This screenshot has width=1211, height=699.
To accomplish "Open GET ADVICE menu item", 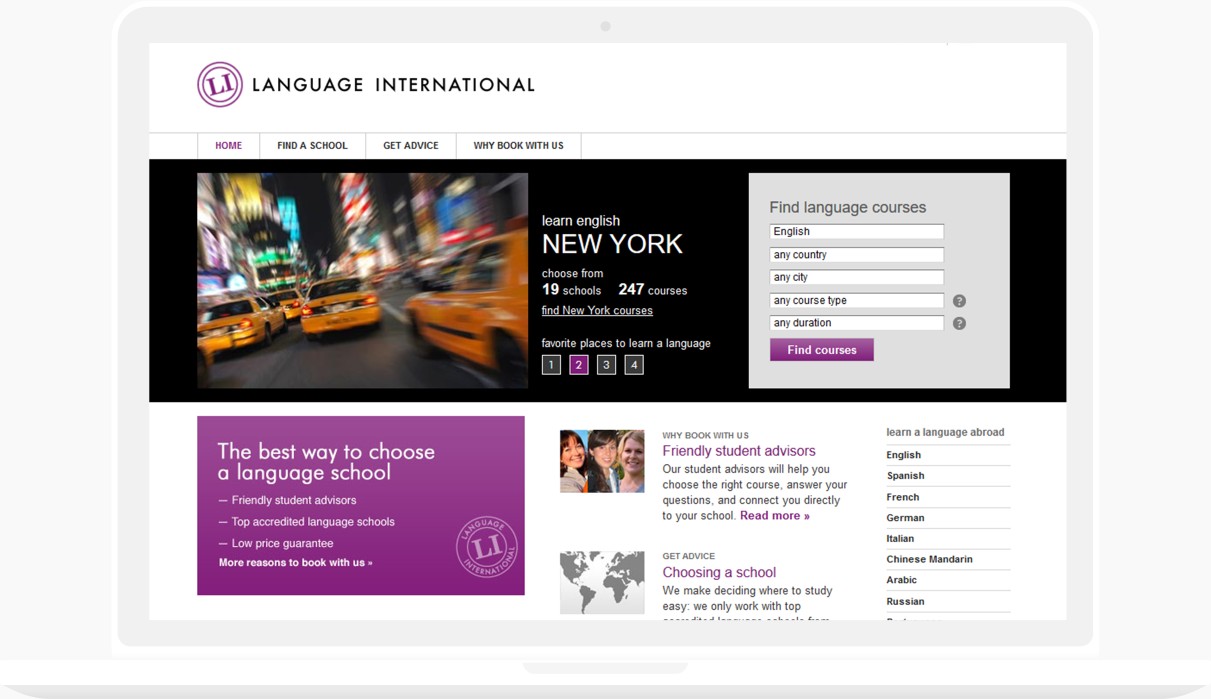I will tap(411, 146).
